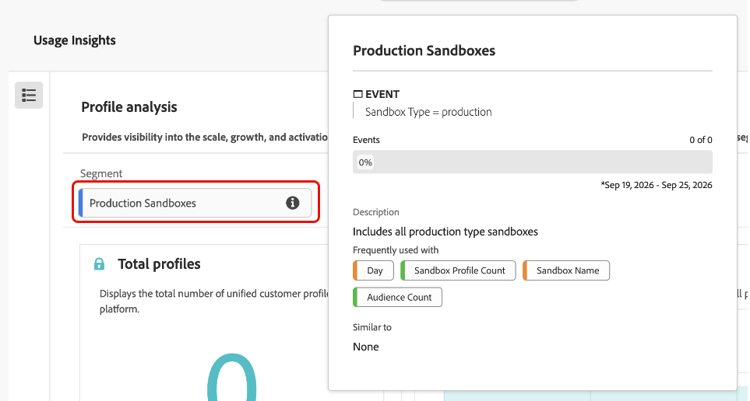Click the Sandbox Name dimension tag
The height and width of the screenshot is (401, 750).
(x=566, y=270)
